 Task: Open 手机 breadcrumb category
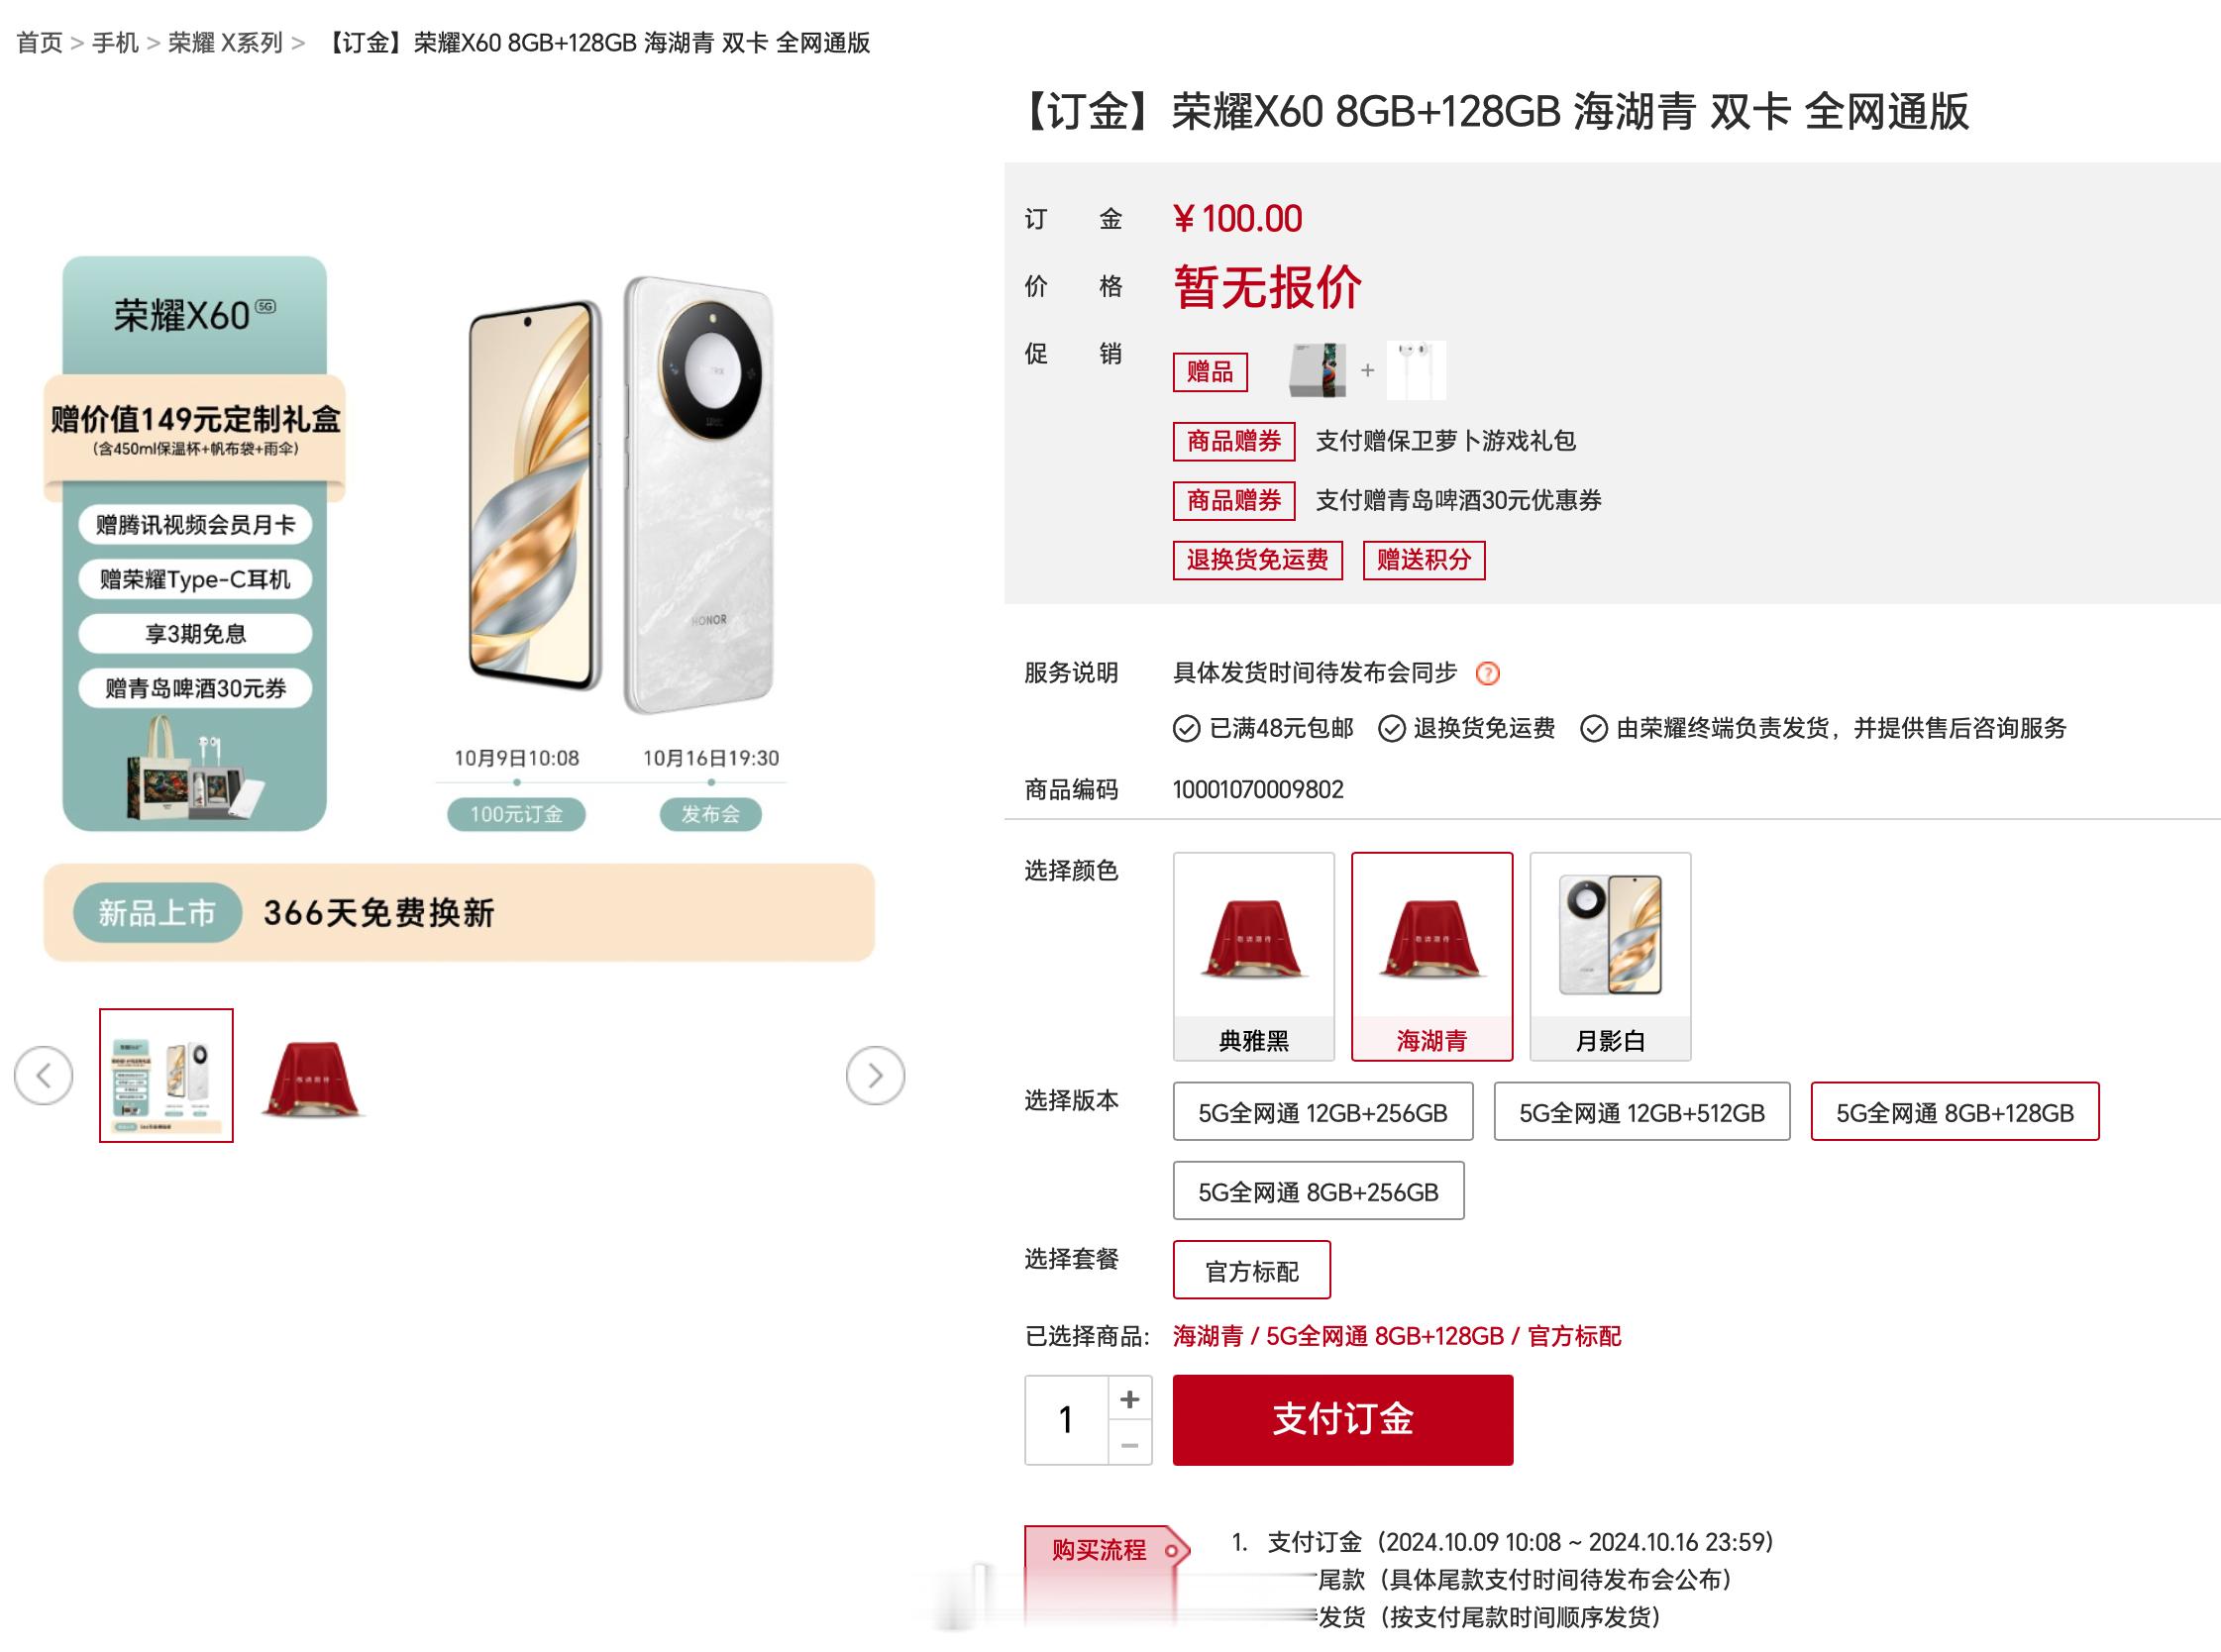point(115,43)
